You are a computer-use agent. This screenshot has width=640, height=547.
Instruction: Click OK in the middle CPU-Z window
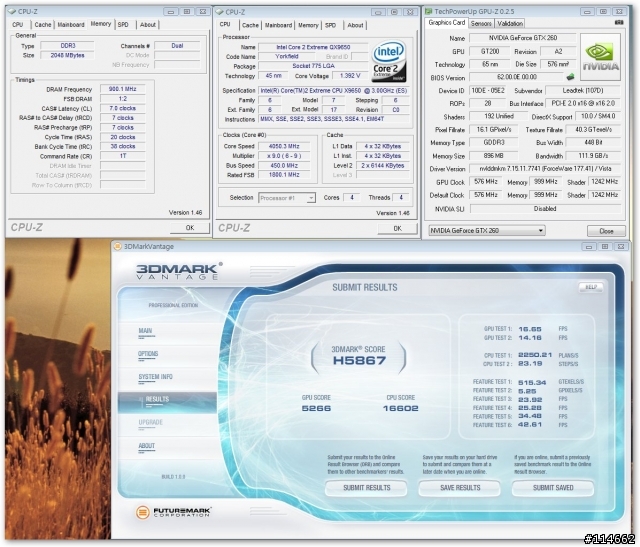pyautogui.click(x=398, y=229)
